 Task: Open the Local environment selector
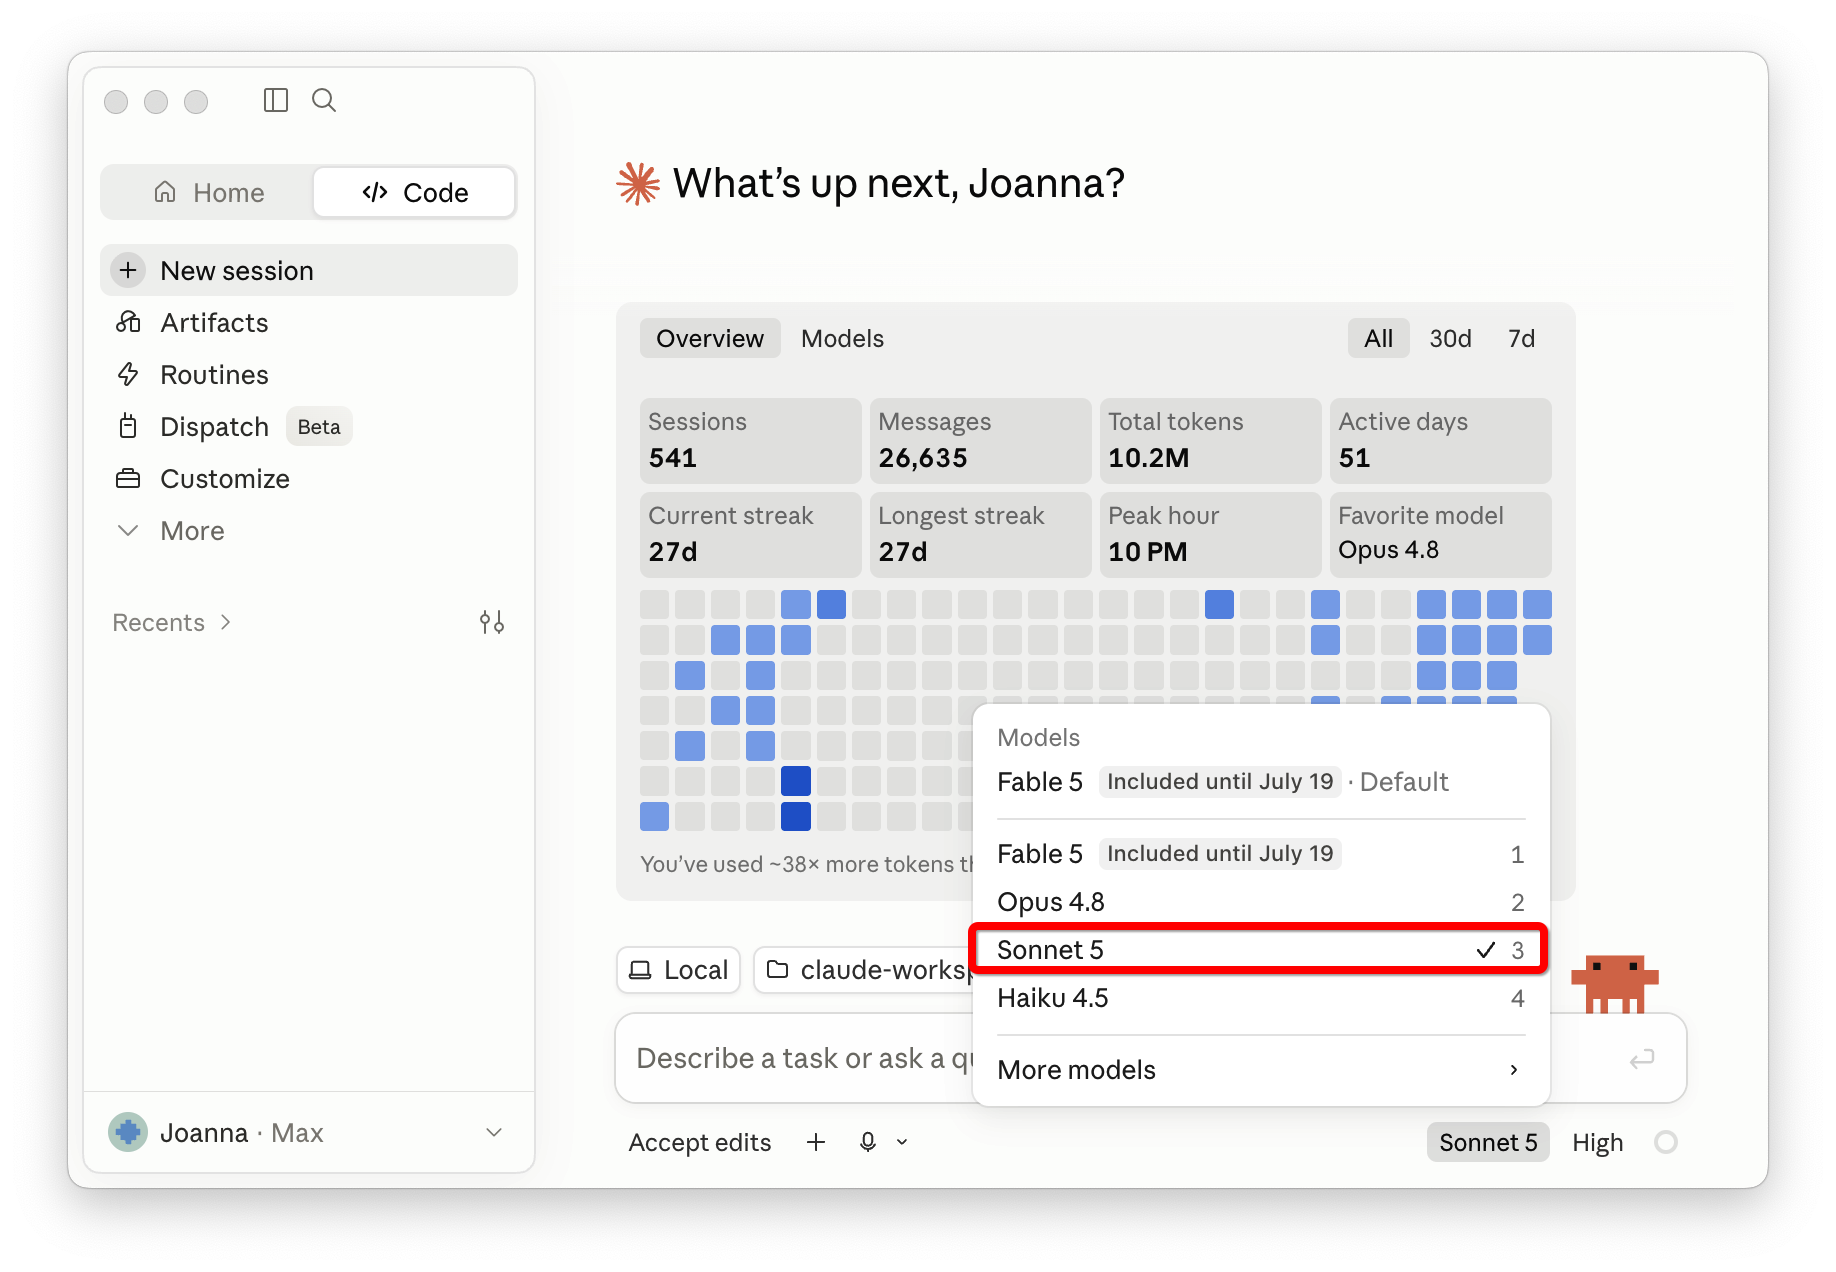click(x=678, y=970)
